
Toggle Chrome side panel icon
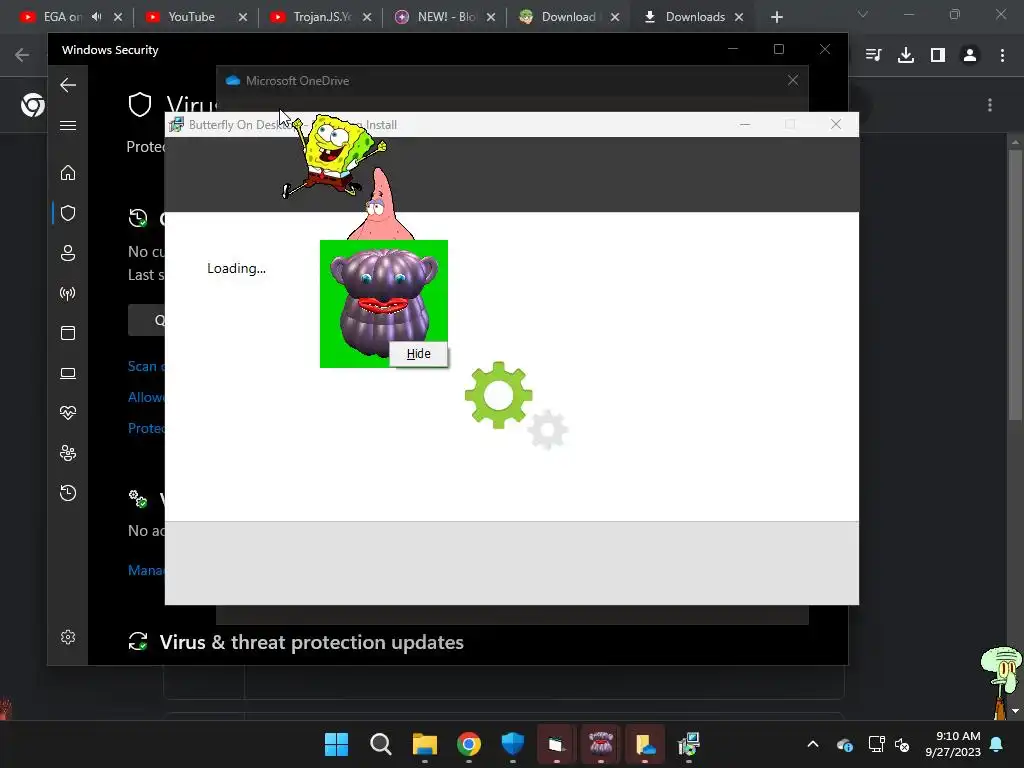pos(938,56)
